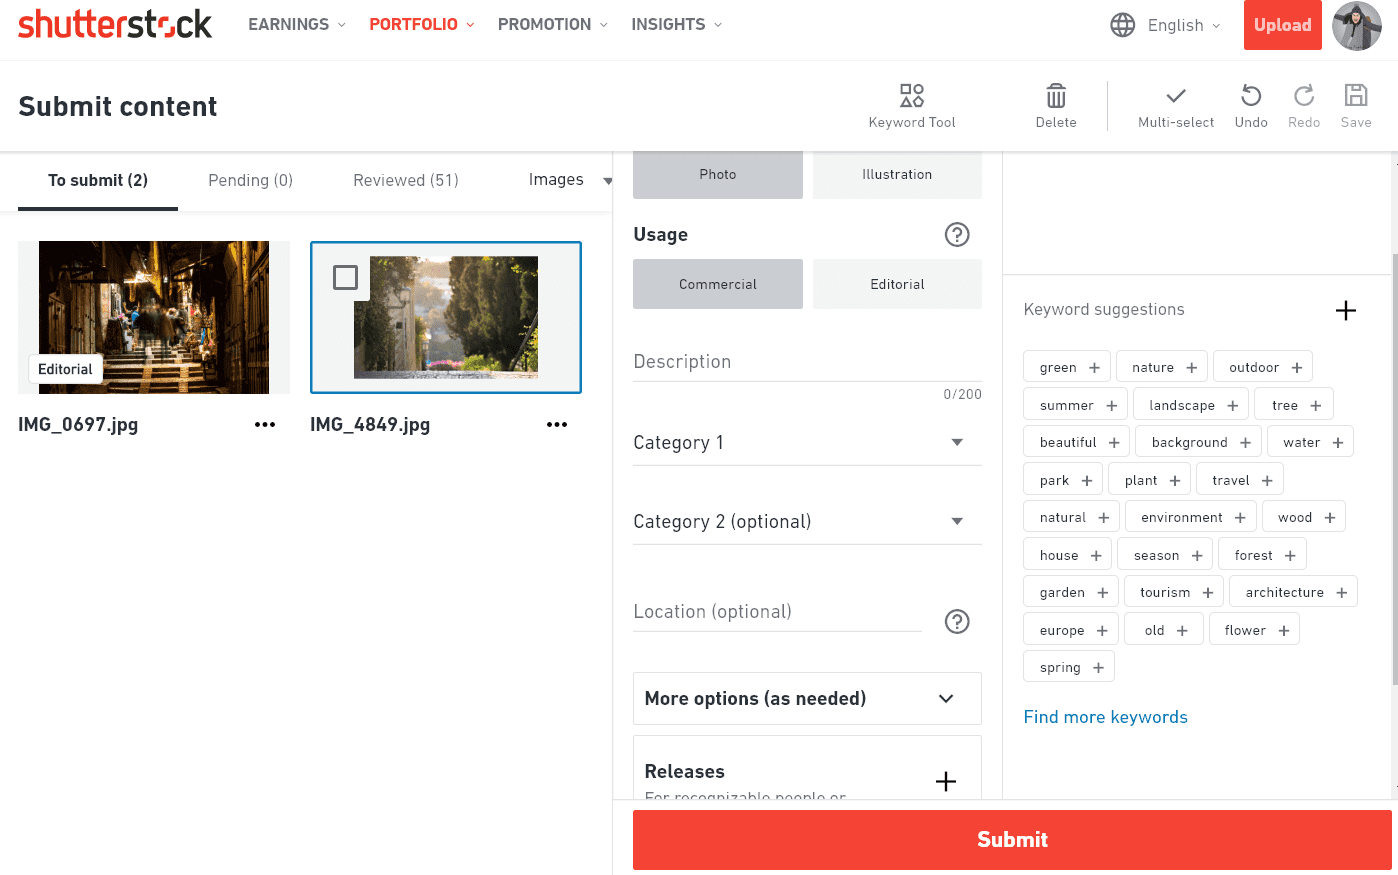Click the 'IMG_0697.jpg' file name

click(x=78, y=425)
